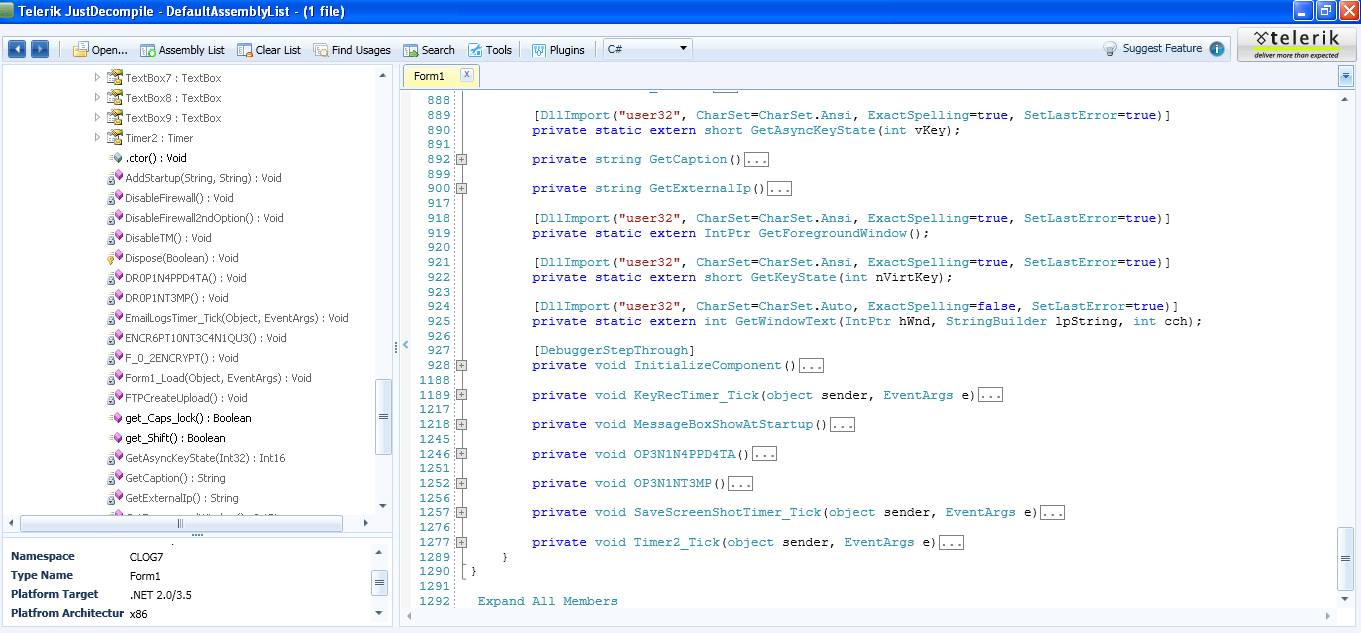1361x633 pixels.
Task: Click the blue info icon
Action: pos(1216,48)
